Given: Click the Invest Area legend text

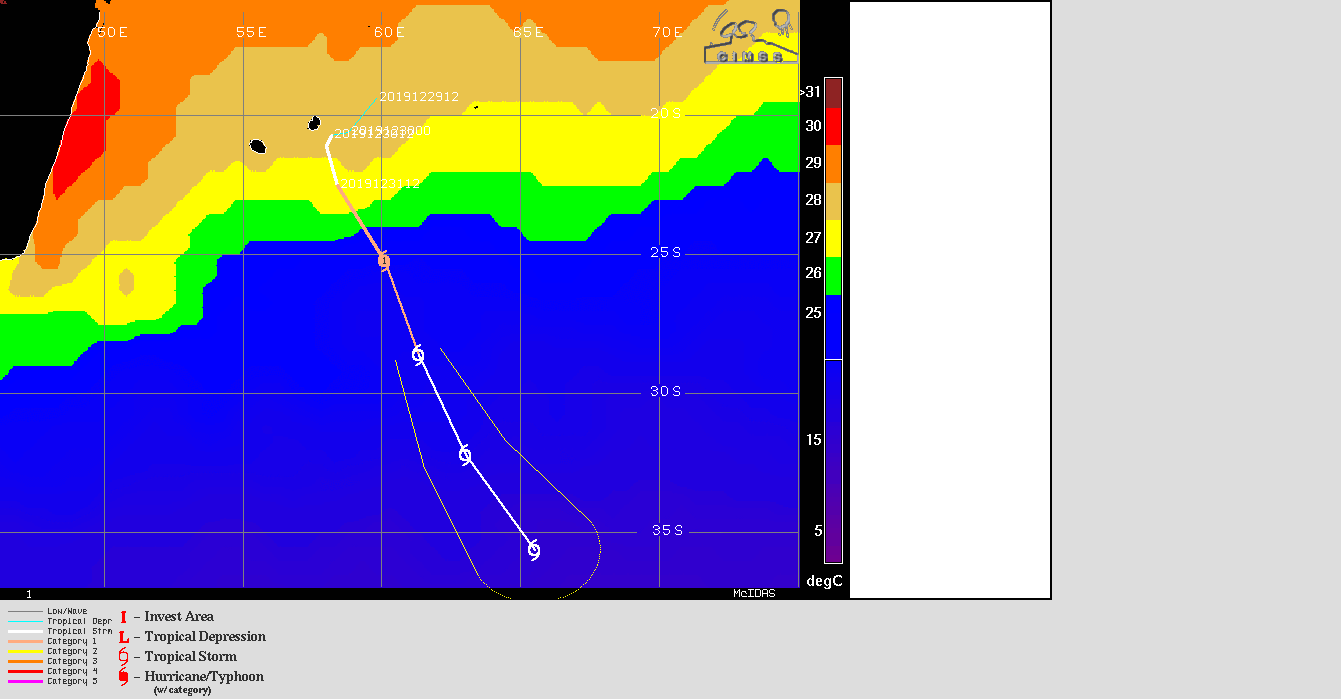Looking at the screenshot, I should pos(179,617).
